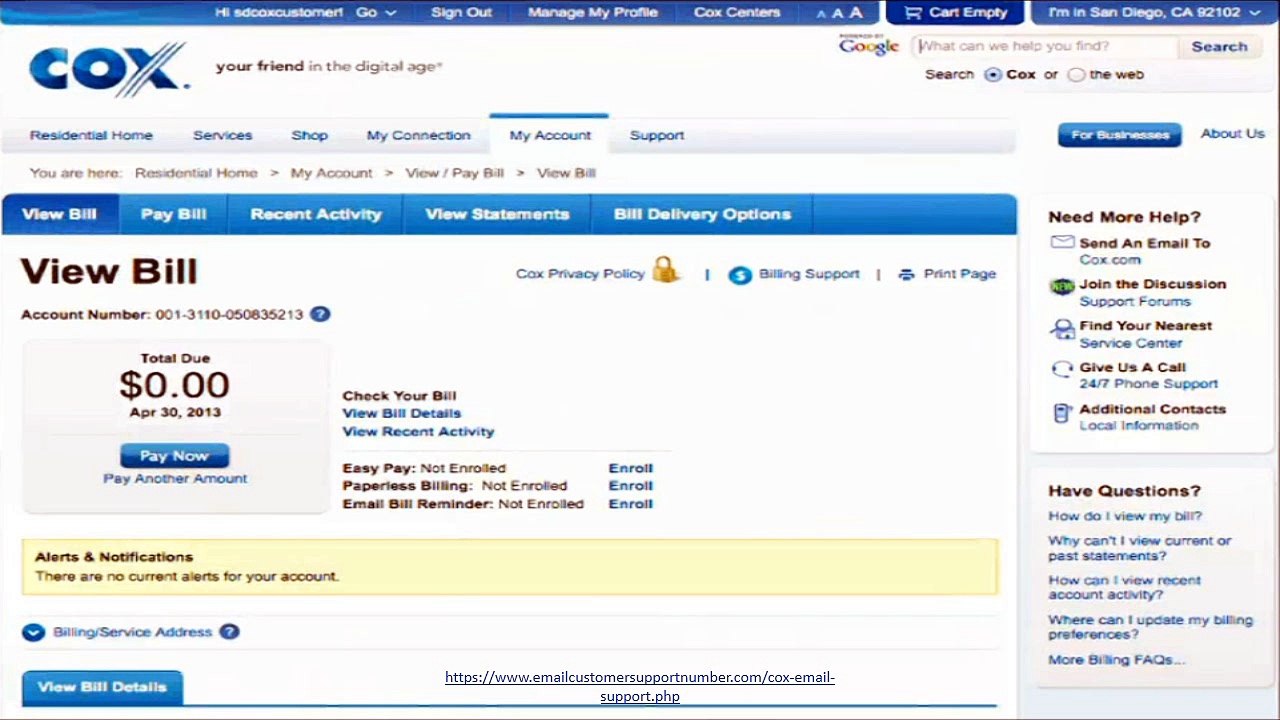
Task: Select the largest text size A
Action: pyautogui.click(x=855, y=12)
